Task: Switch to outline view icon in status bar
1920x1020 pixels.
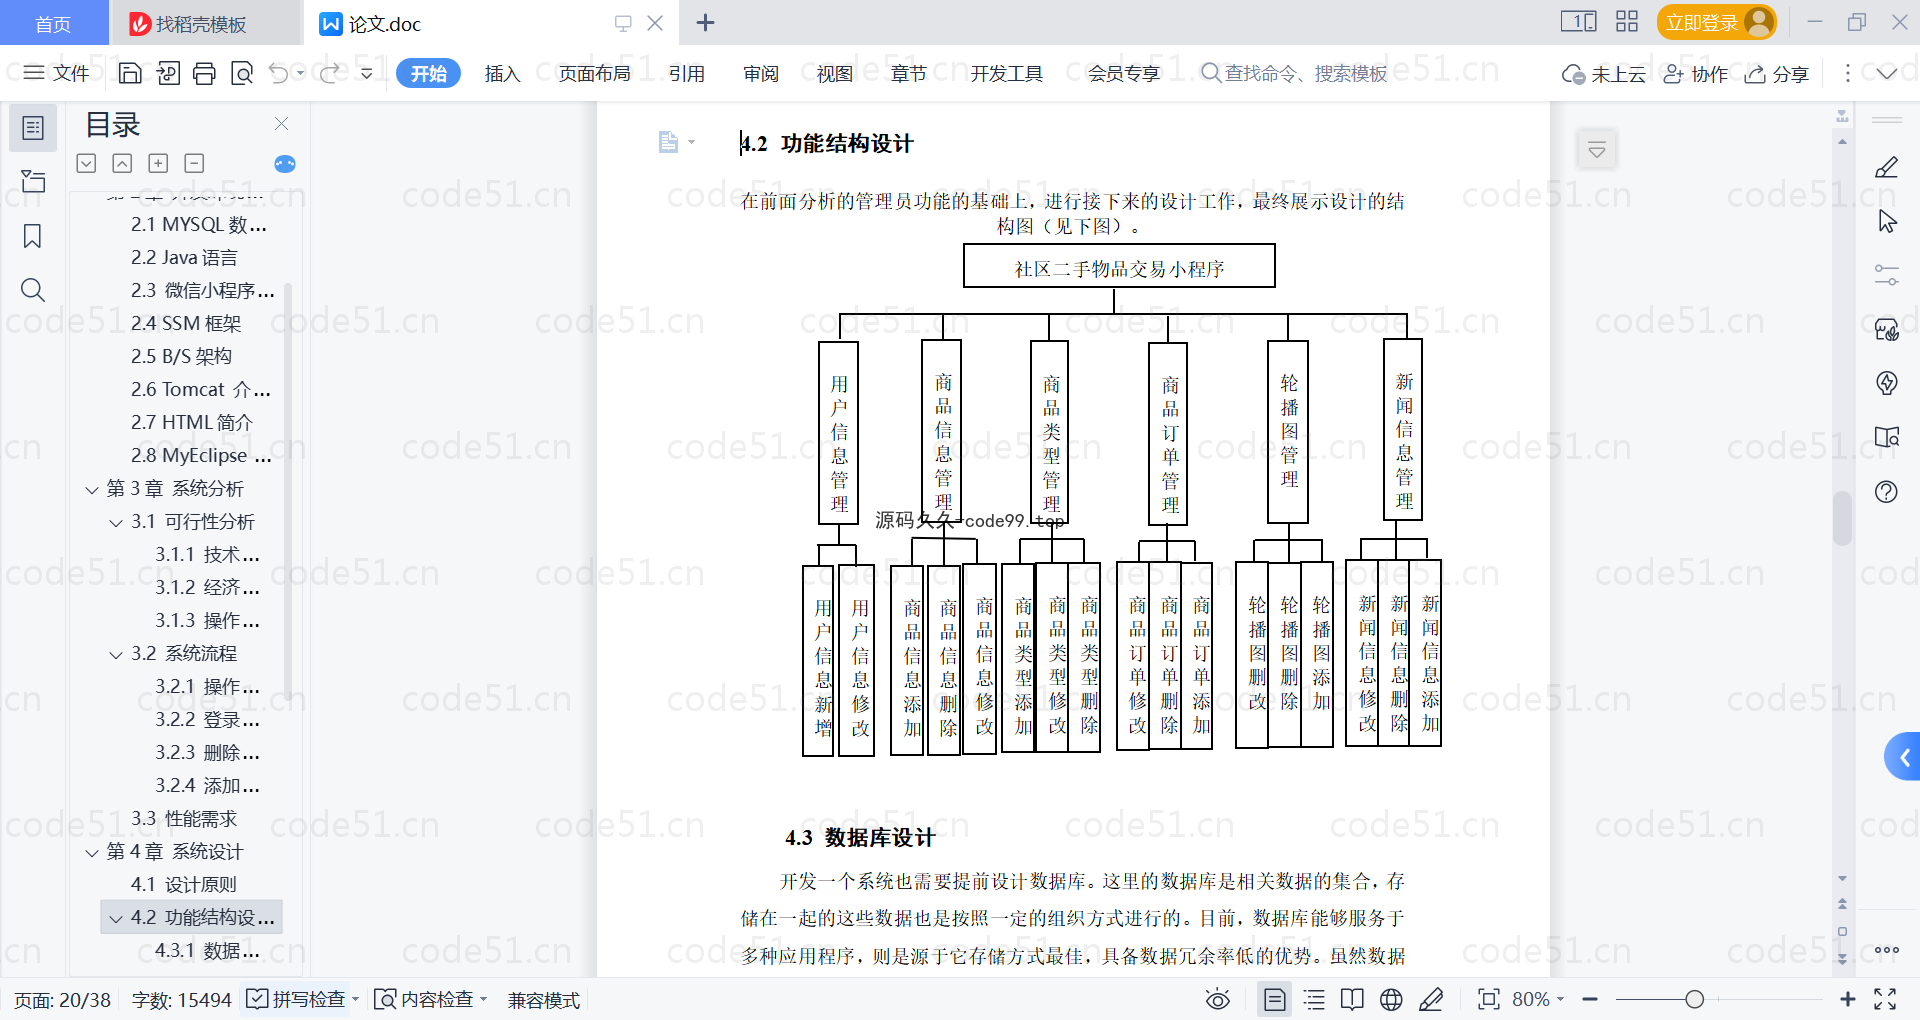Action: coord(1315,999)
